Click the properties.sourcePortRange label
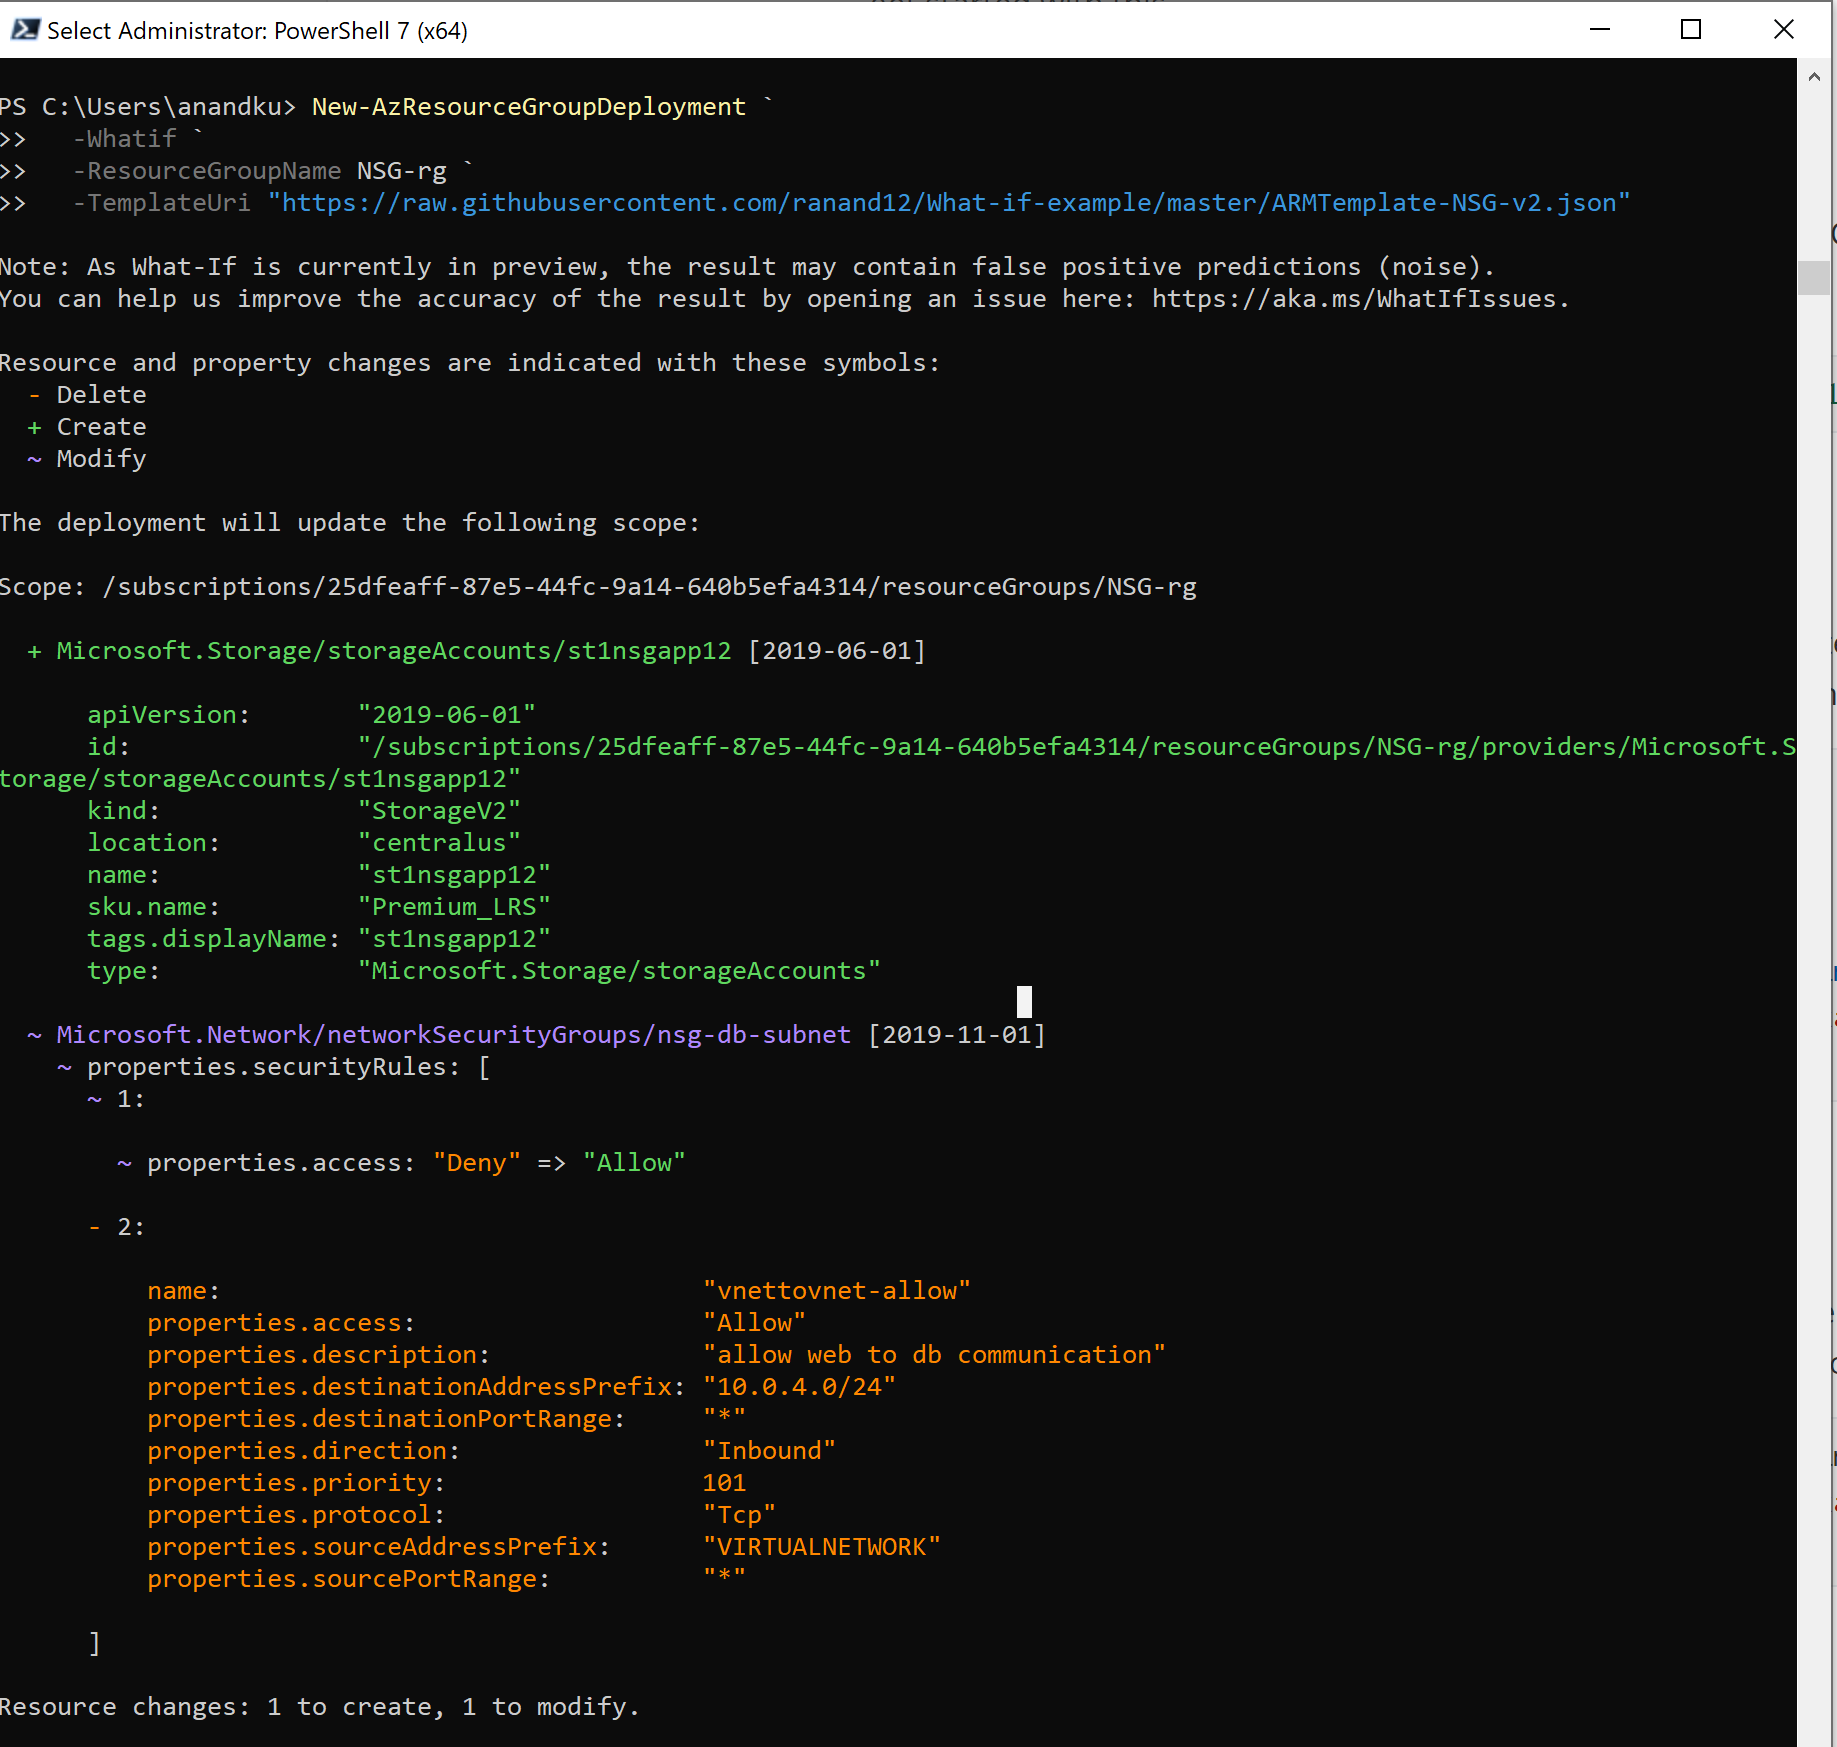Screen dimensions: 1837x1747 [349, 1579]
